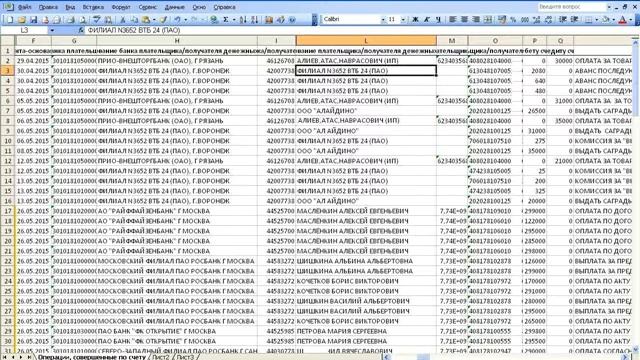
Task: Toggle bold Ж formatting
Action: point(415,20)
